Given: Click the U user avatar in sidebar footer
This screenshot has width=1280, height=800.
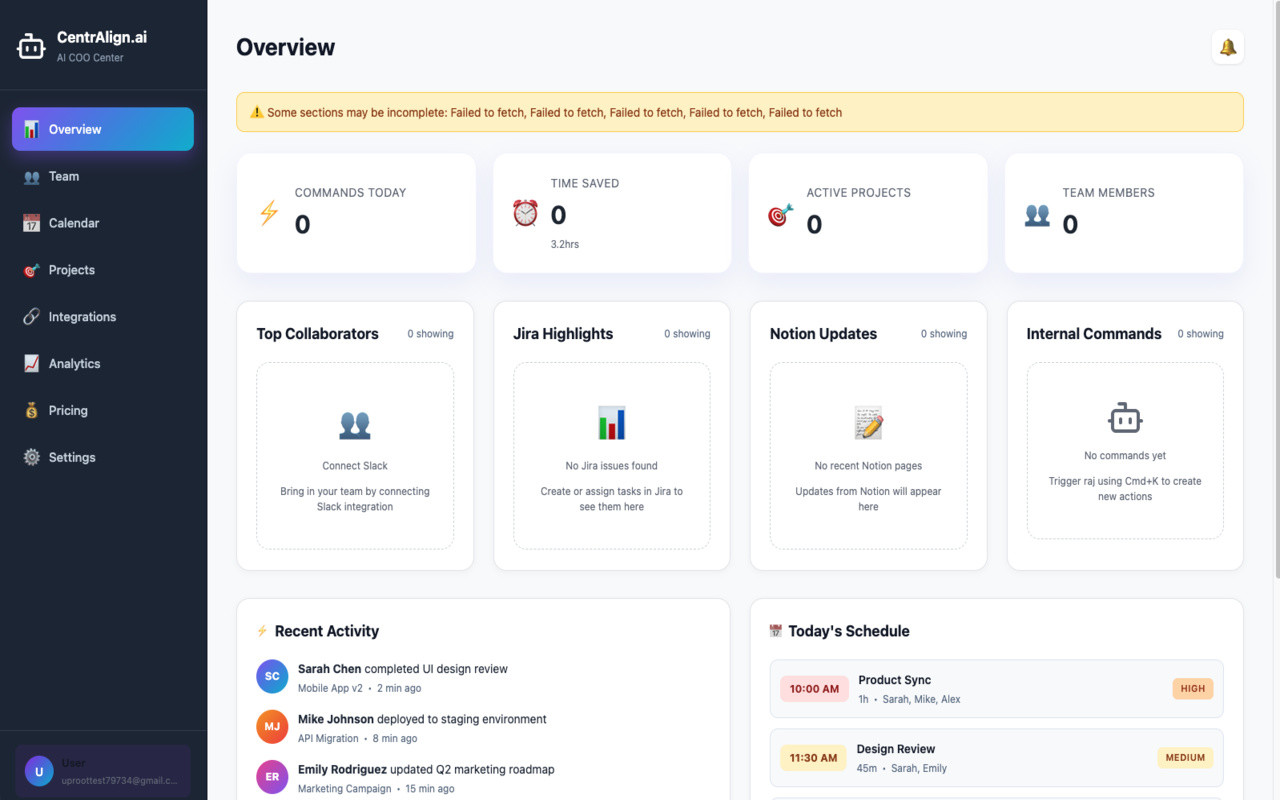Looking at the screenshot, I should tap(39, 771).
